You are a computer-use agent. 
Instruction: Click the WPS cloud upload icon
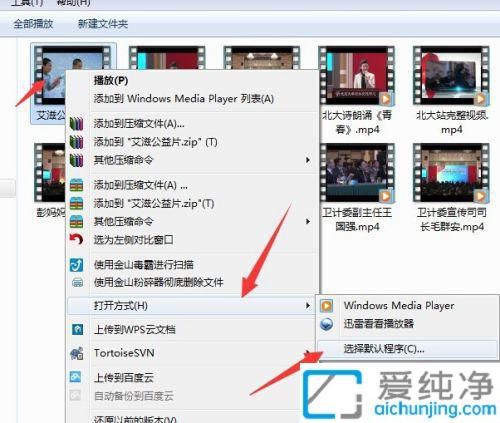[77, 330]
